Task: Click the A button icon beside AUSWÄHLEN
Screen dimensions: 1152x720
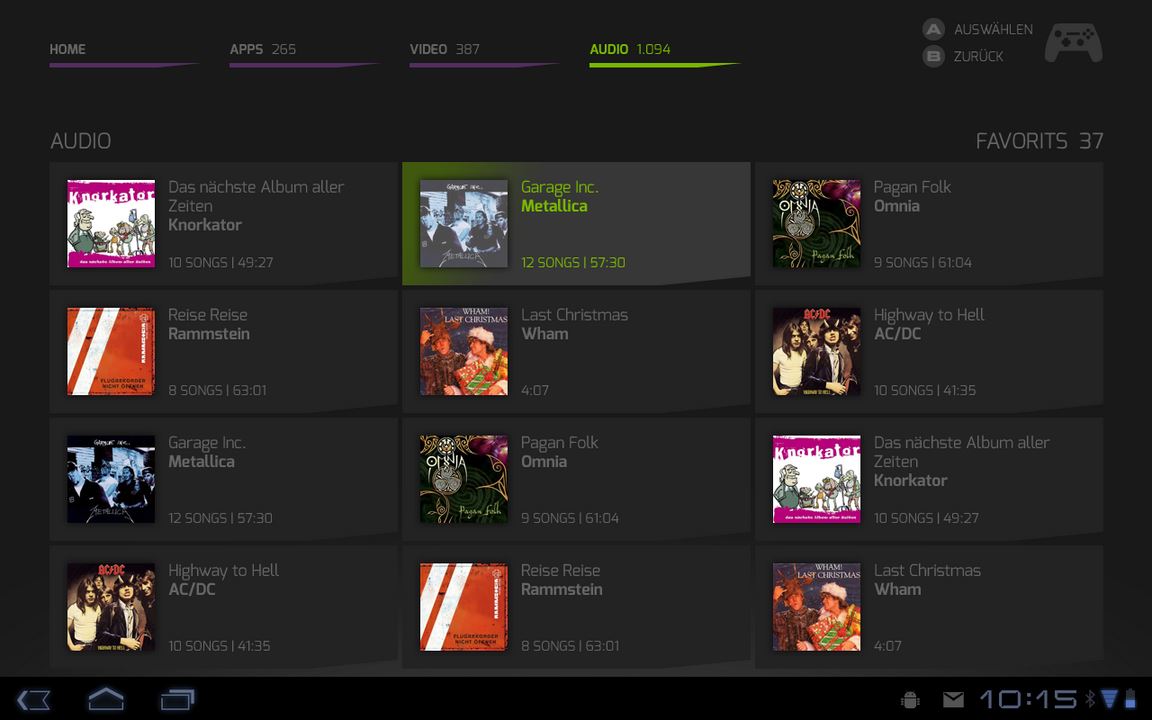Action: pyautogui.click(x=933, y=29)
